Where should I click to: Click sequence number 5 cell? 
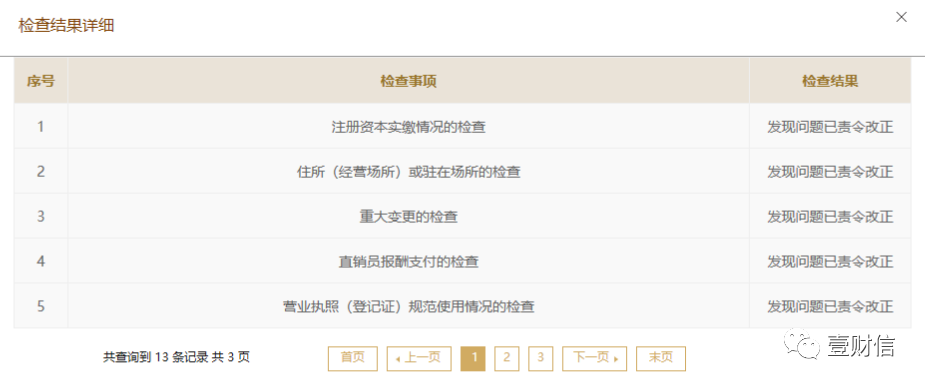coord(41,306)
